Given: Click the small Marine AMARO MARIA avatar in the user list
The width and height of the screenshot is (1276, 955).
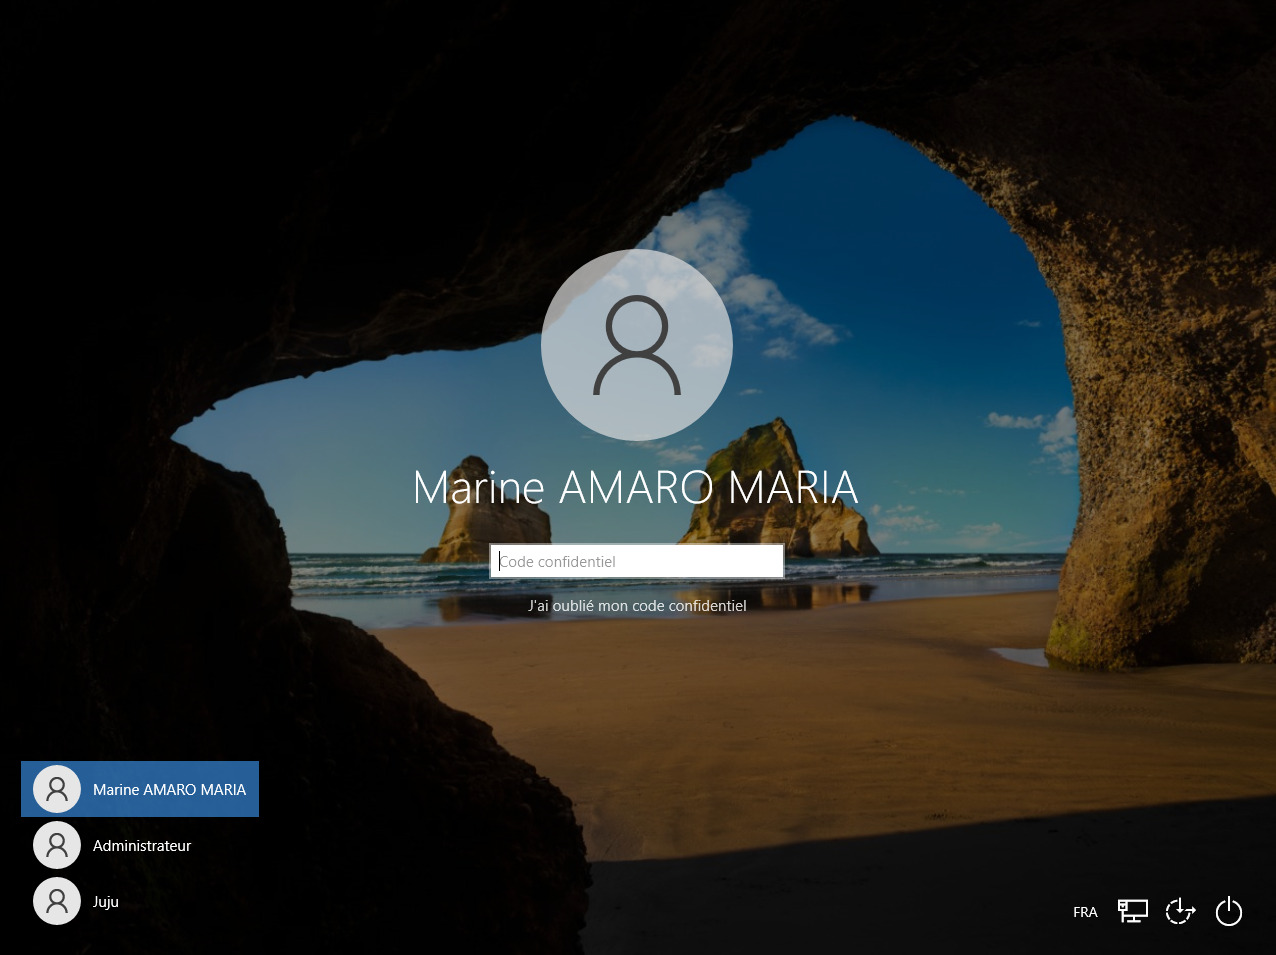Looking at the screenshot, I should [x=57, y=789].
